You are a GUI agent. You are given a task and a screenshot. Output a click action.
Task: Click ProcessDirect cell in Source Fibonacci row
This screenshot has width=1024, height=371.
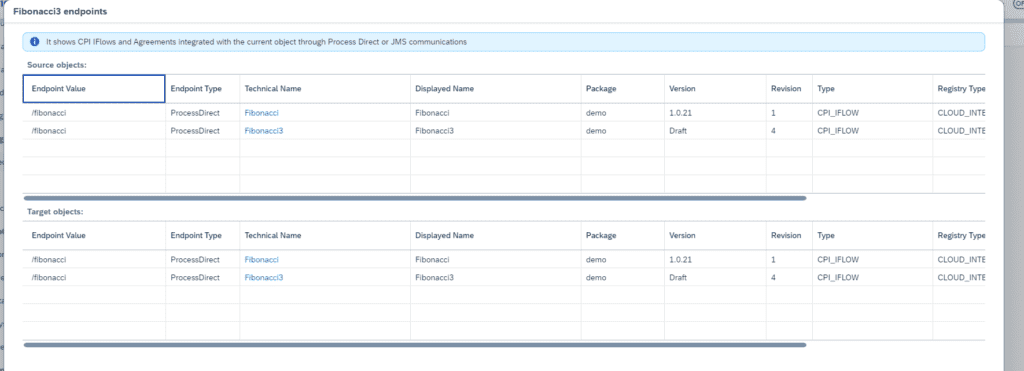tap(202, 112)
